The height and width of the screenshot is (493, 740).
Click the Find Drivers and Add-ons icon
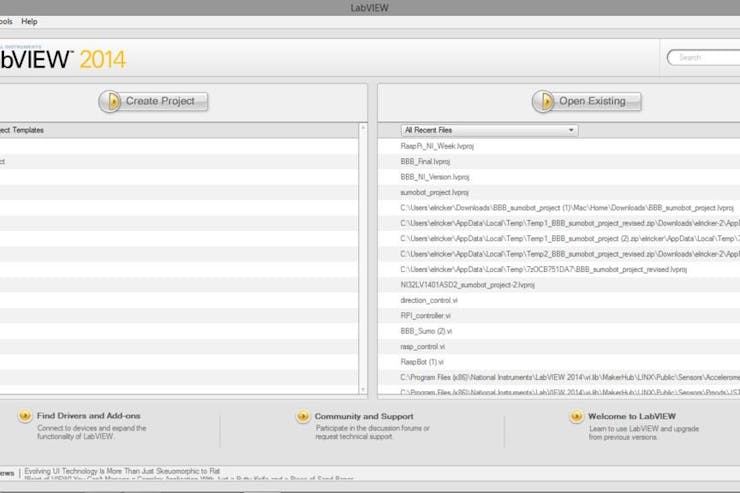pos(25,416)
